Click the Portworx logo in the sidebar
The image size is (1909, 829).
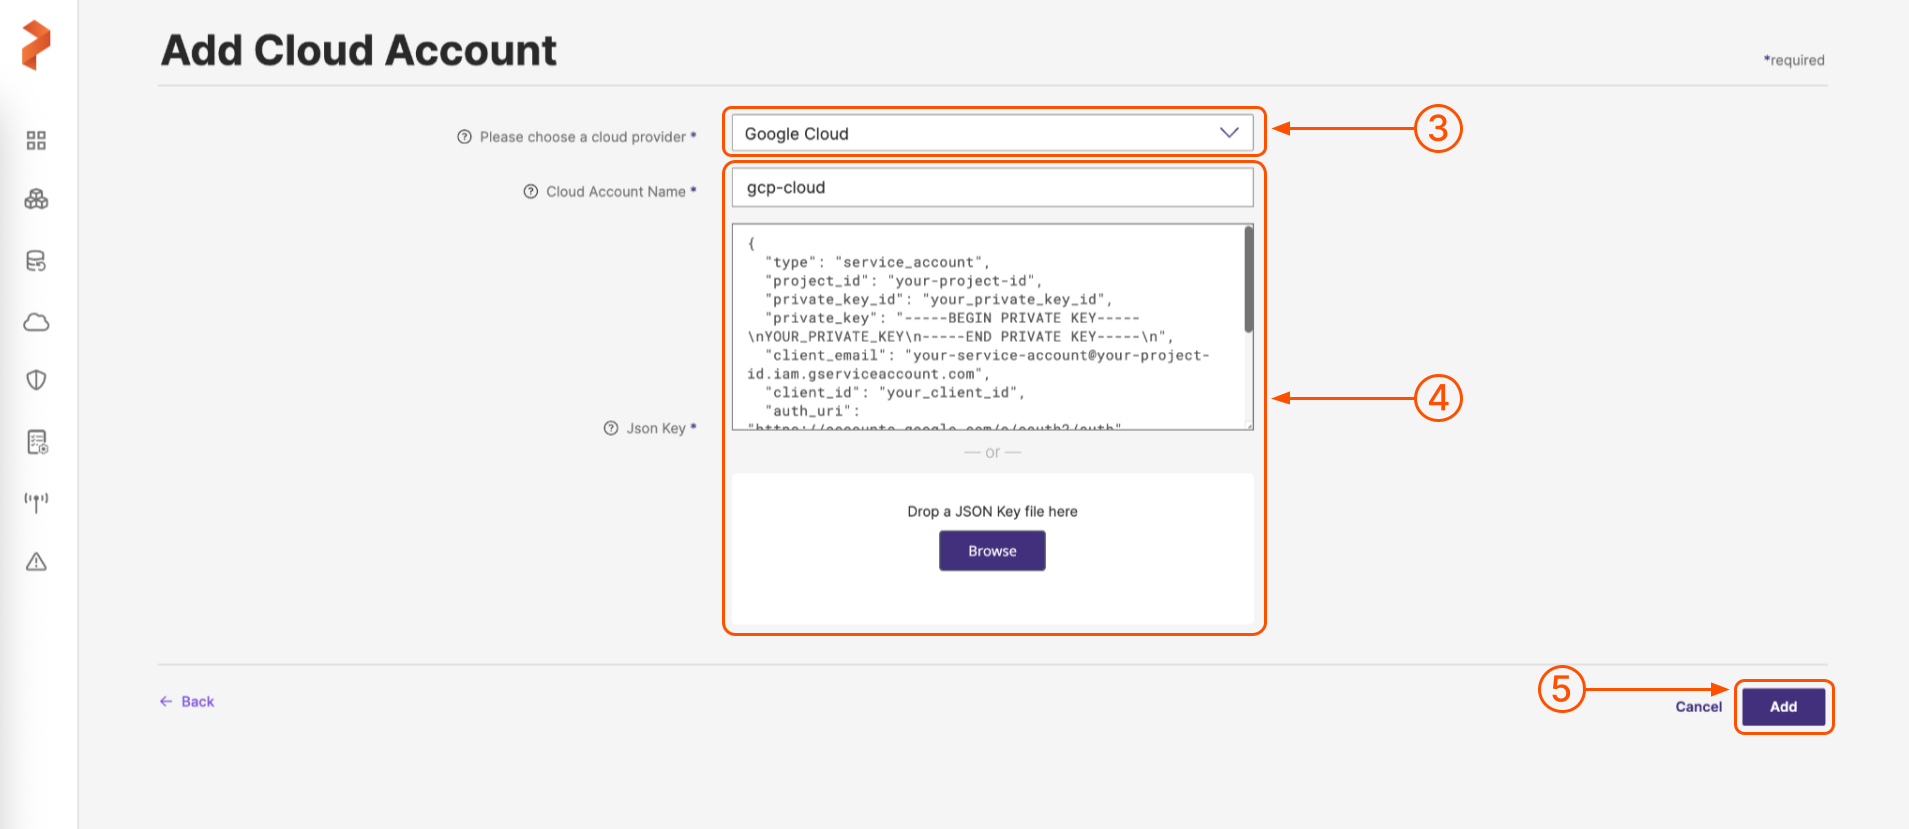36,45
